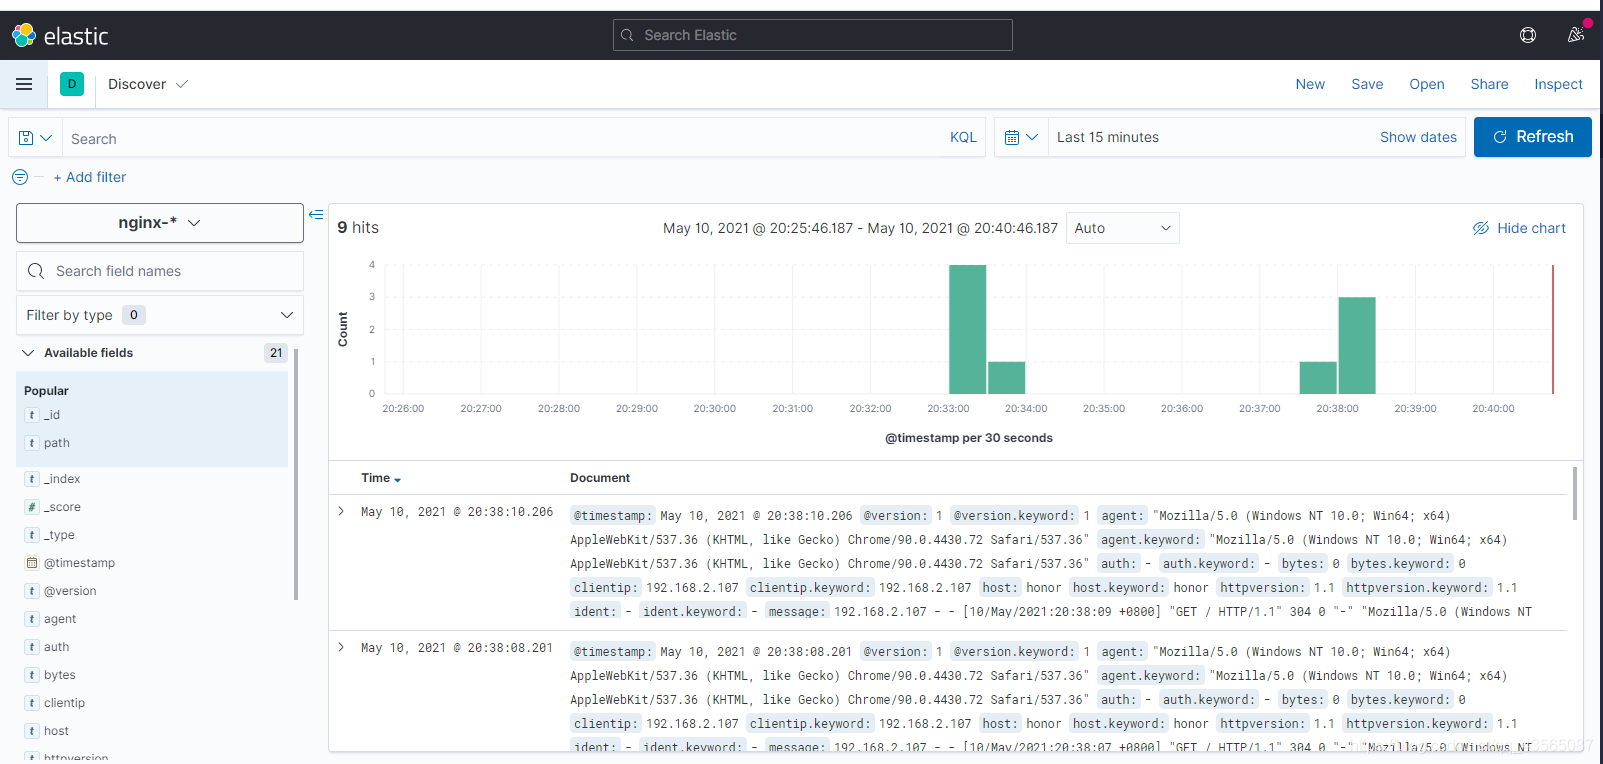Click the Refresh button
The image size is (1603, 764).
point(1533,137)
